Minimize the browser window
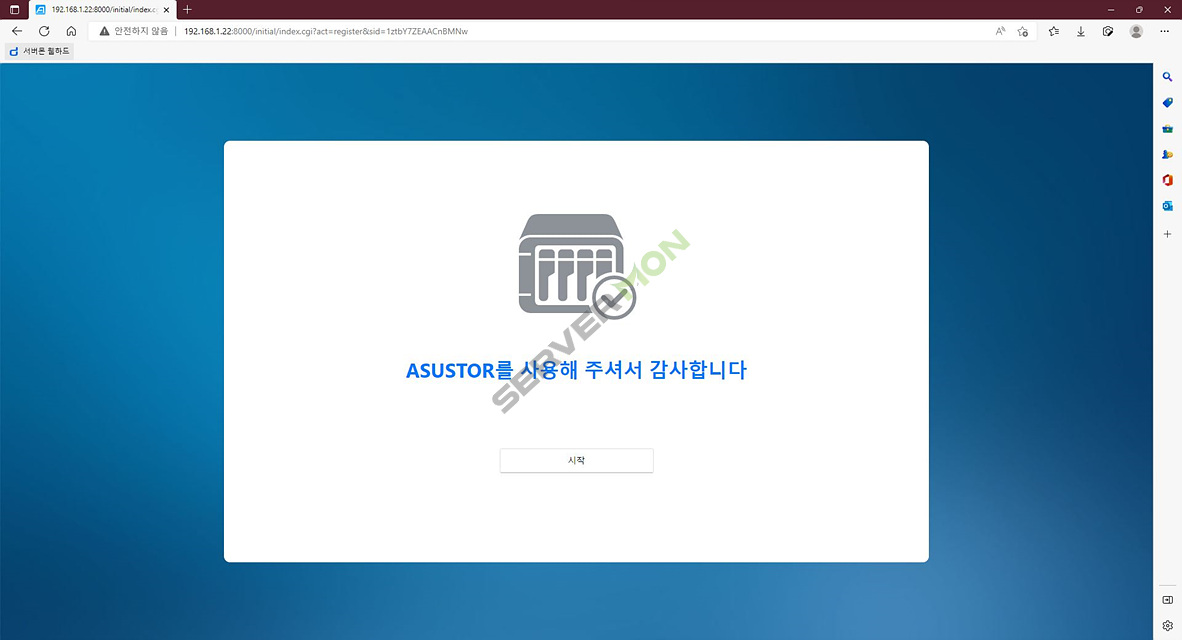The height and width of the screenshot is (640, 1182). point(1110,10)
